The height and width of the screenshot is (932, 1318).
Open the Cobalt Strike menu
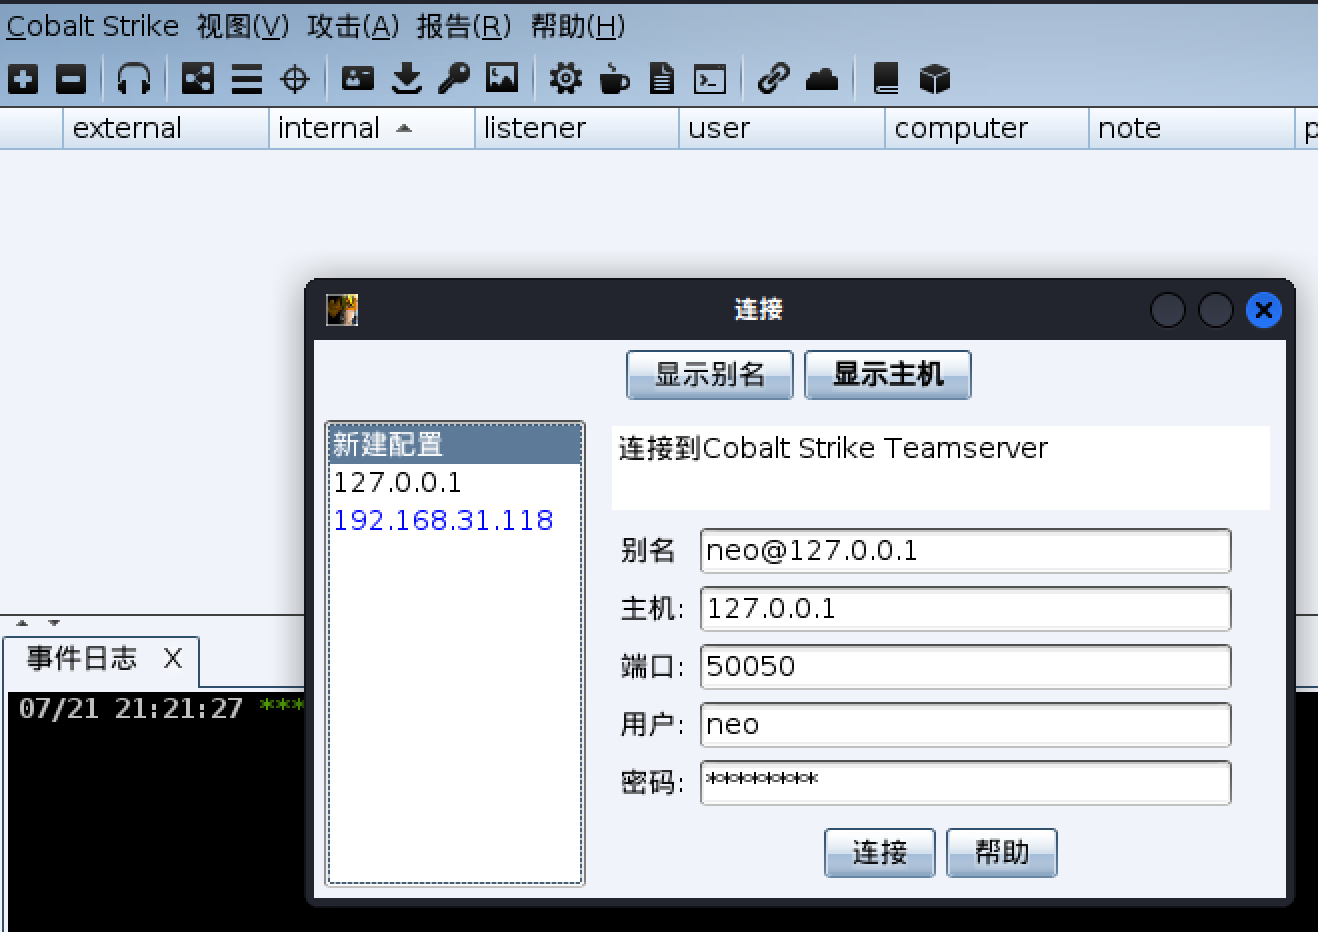click(x=92, y=26)
